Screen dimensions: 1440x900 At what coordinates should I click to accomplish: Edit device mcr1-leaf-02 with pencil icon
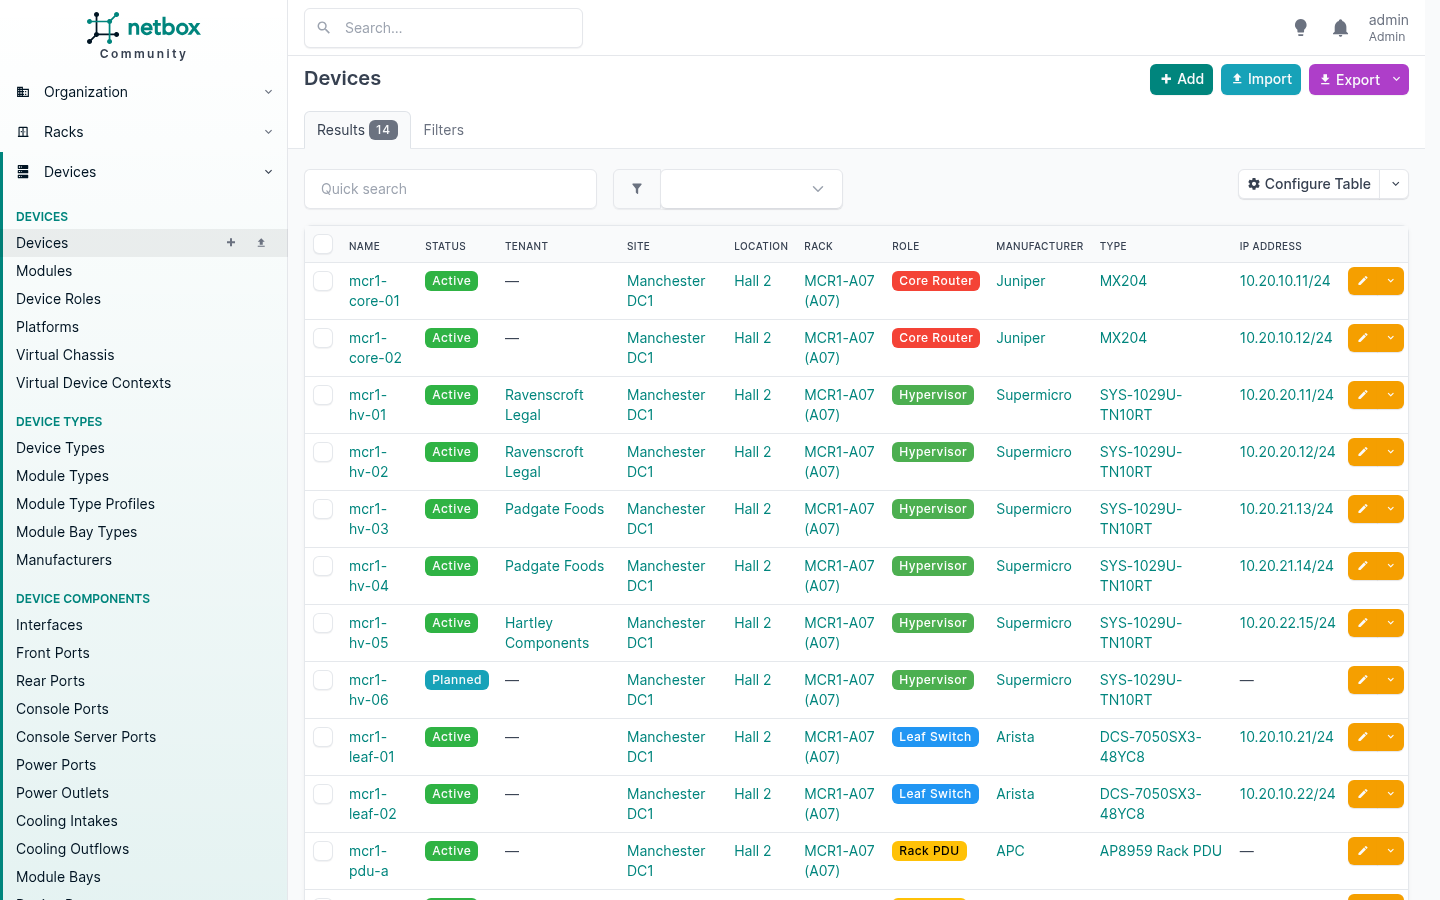click(x=1363, y=794)
